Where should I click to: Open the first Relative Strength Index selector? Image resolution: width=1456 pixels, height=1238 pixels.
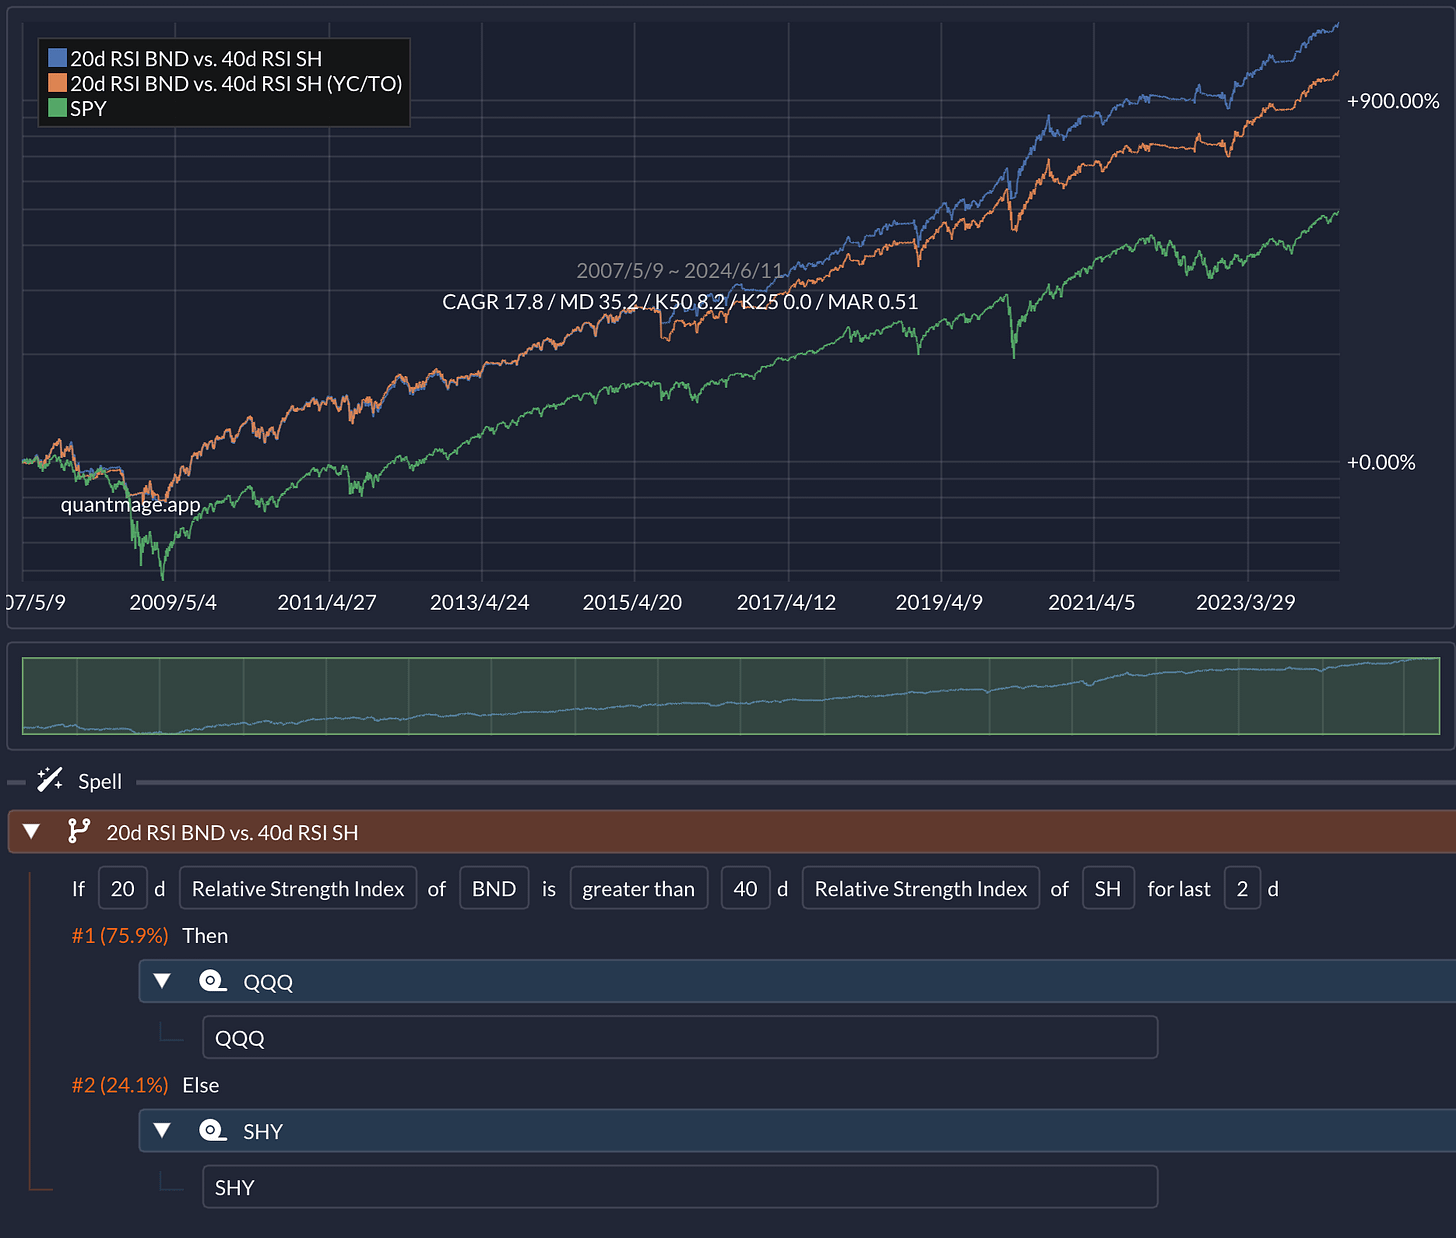(298, 888)
